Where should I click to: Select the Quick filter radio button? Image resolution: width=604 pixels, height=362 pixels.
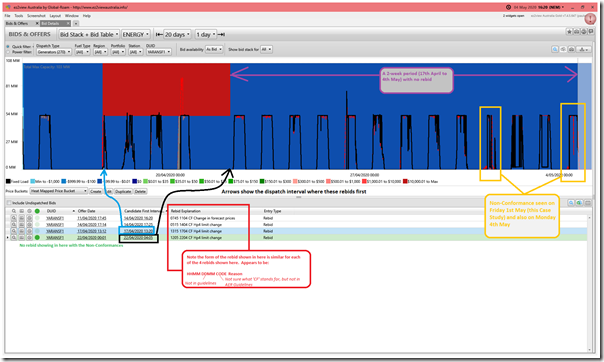pyautogui.click(x=8, y=47)
